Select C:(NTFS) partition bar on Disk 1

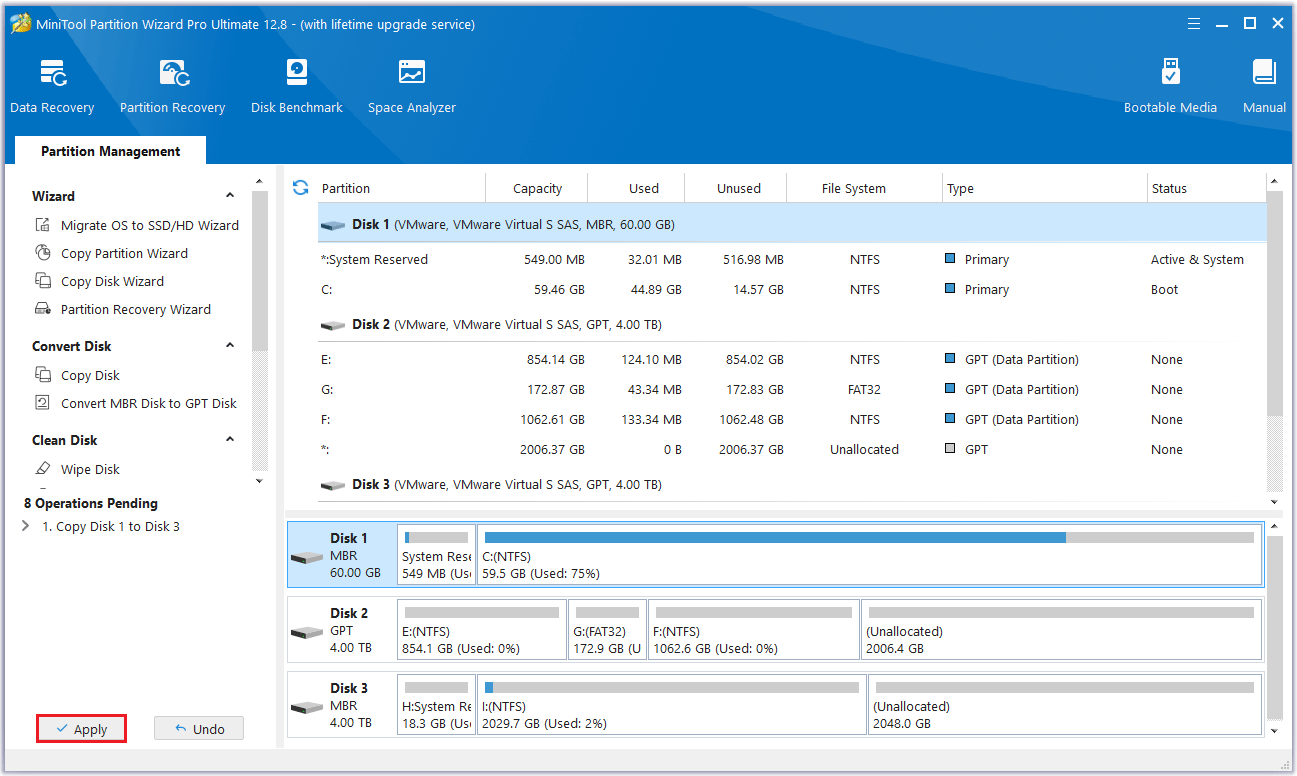869,554
